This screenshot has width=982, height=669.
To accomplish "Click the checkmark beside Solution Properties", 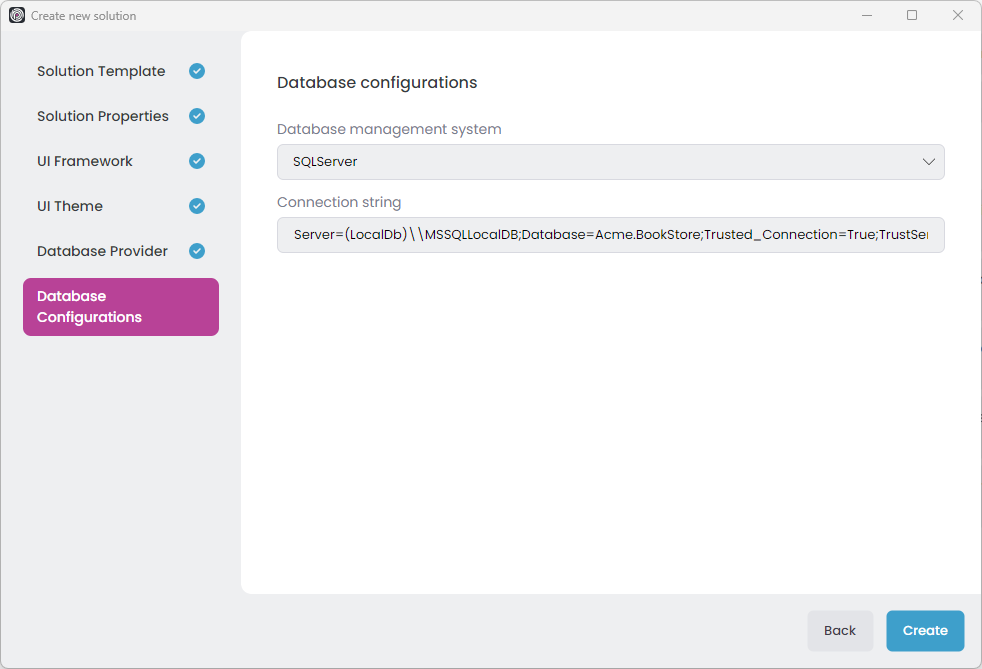I will point(196,116).
